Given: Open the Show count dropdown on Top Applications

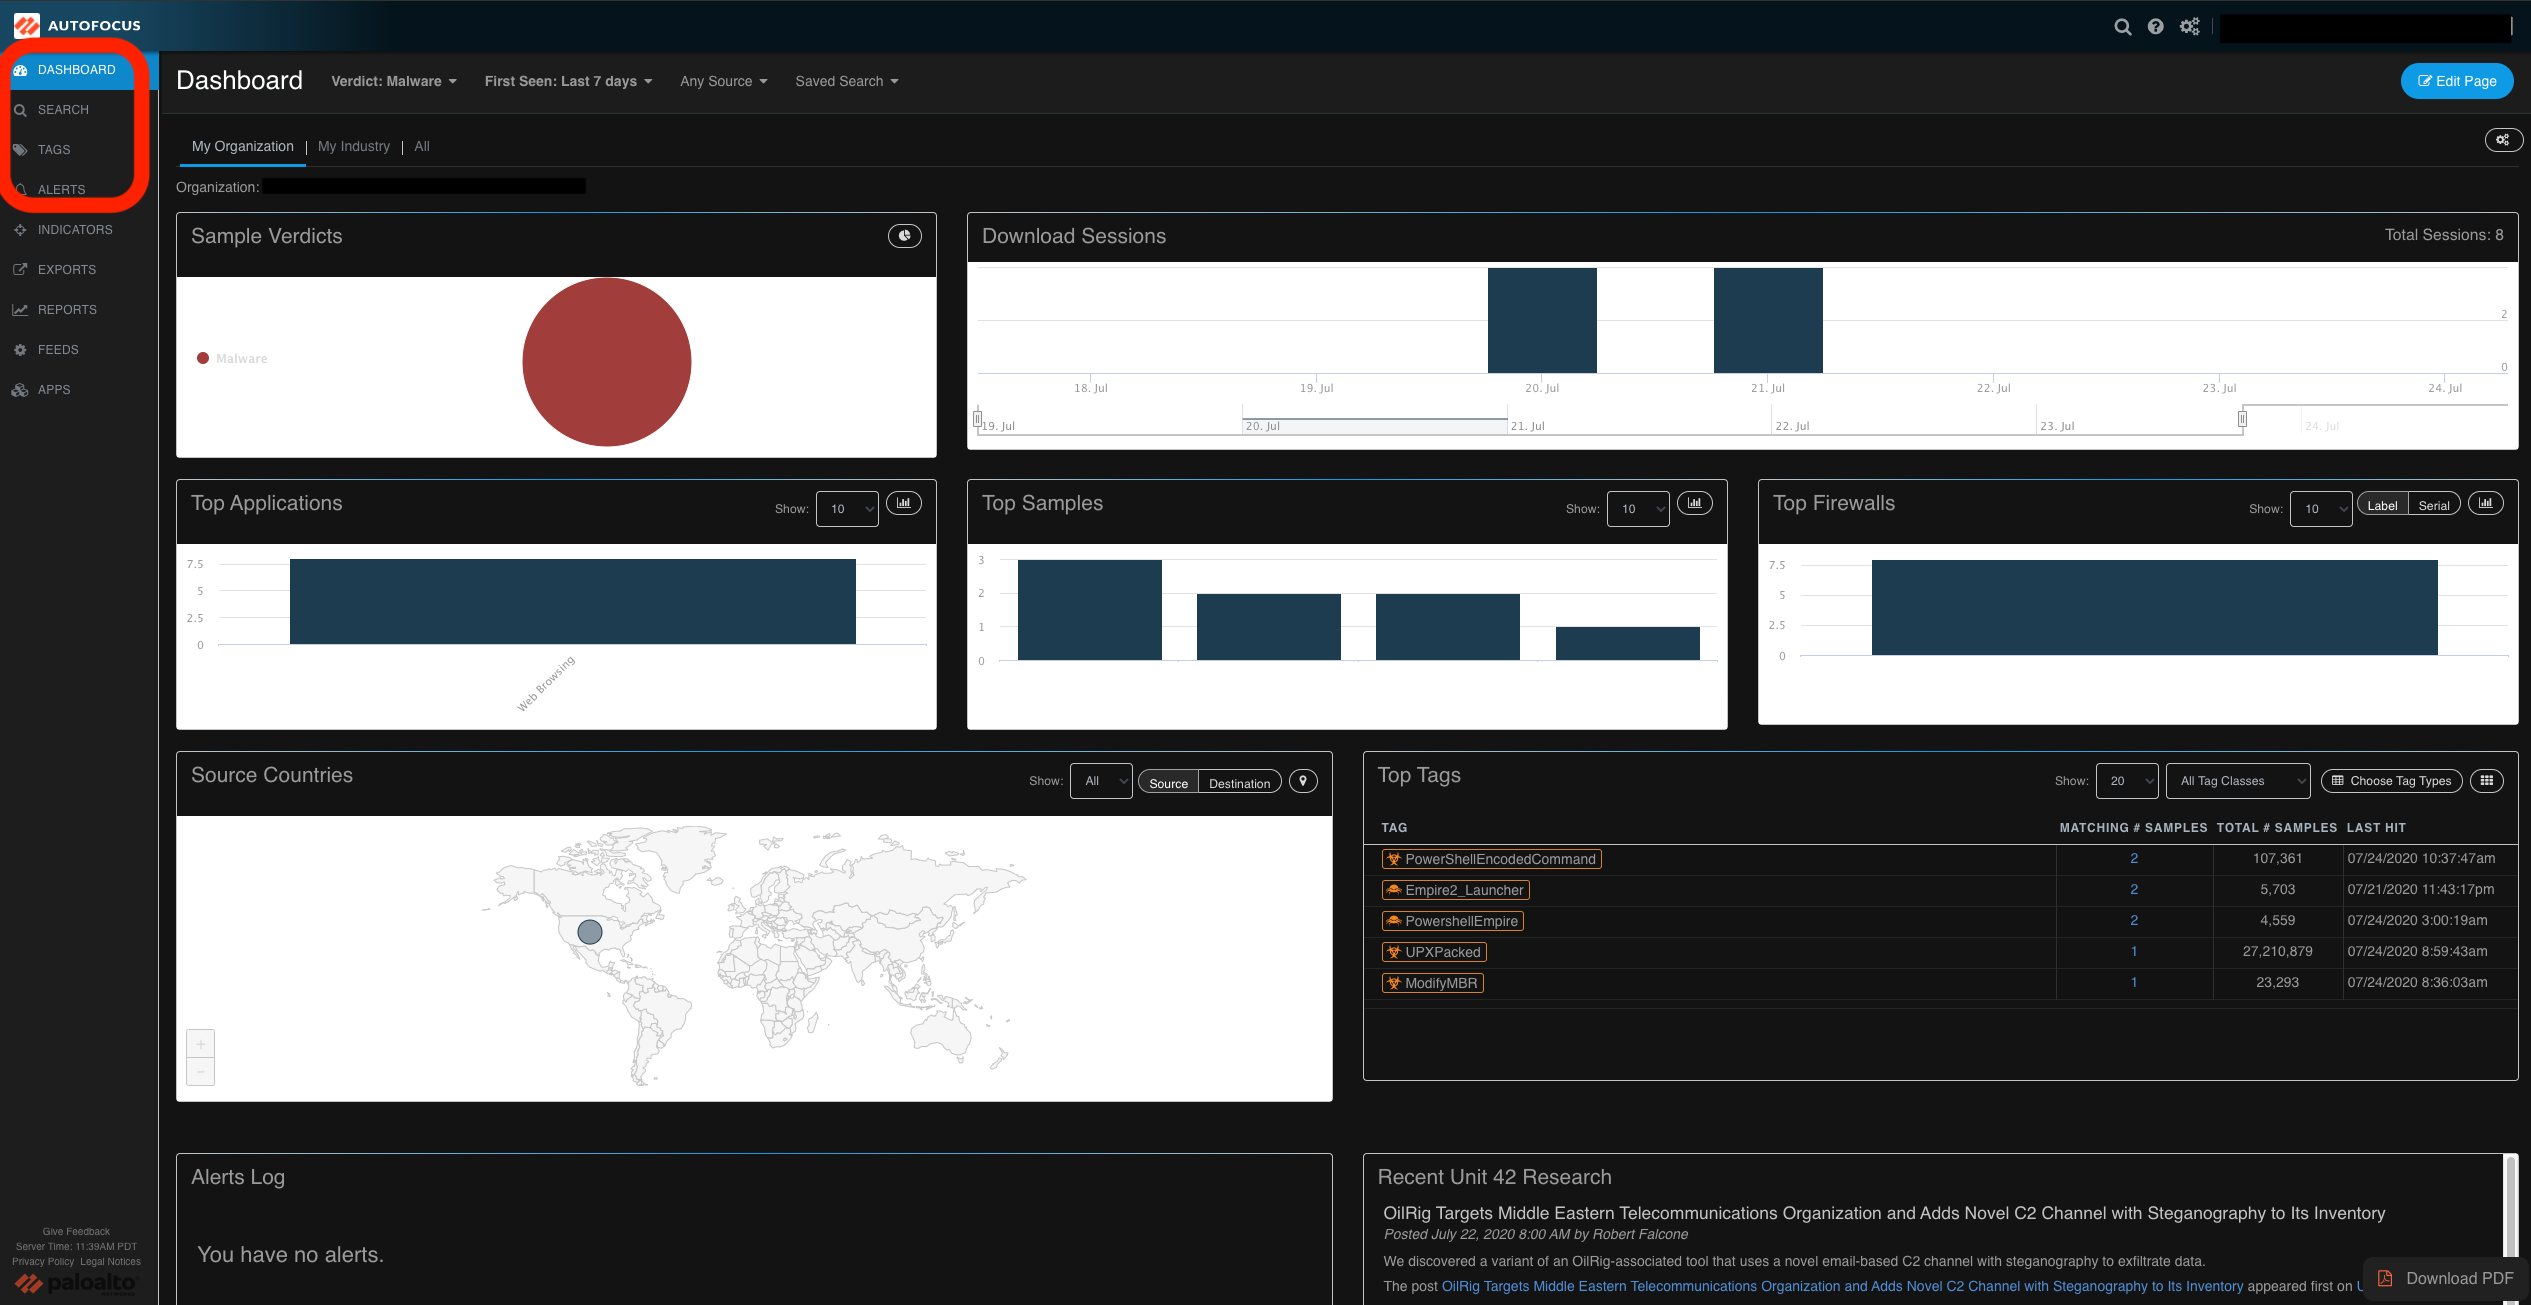Looking at the screenshot, I should 846,508.
